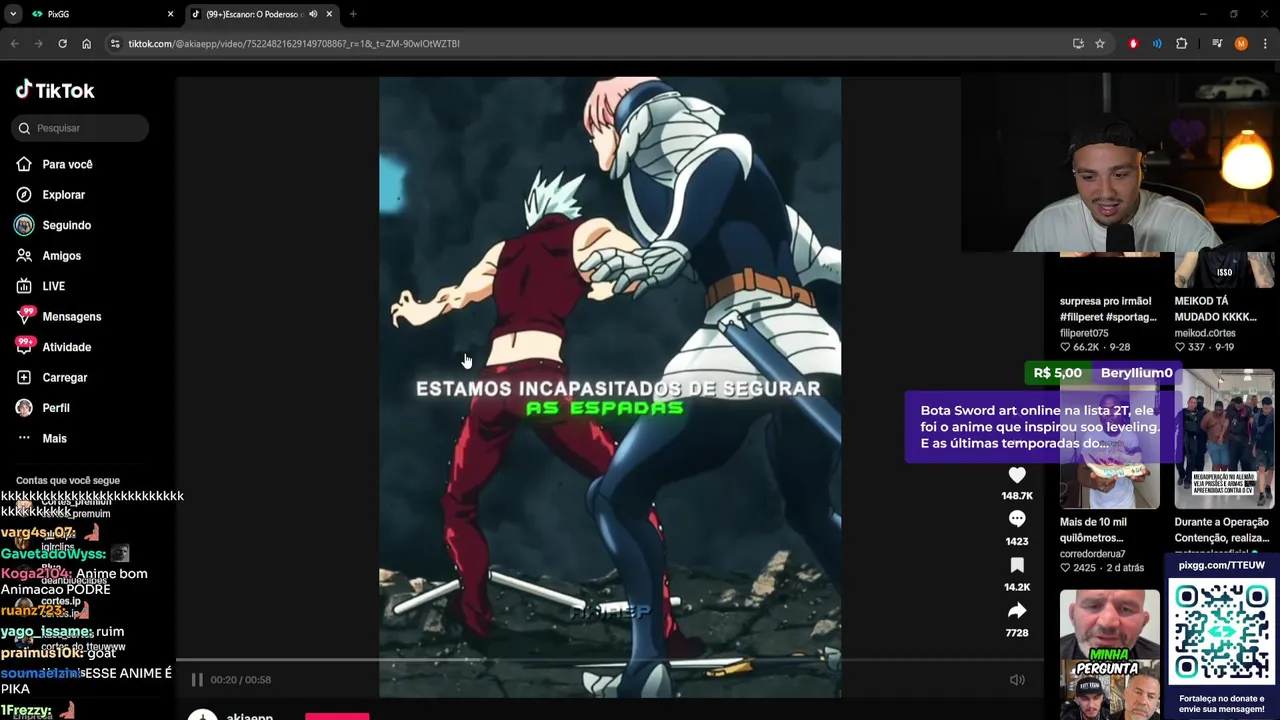
Task: Click the Para você home icon
Action: click(24, 164)
